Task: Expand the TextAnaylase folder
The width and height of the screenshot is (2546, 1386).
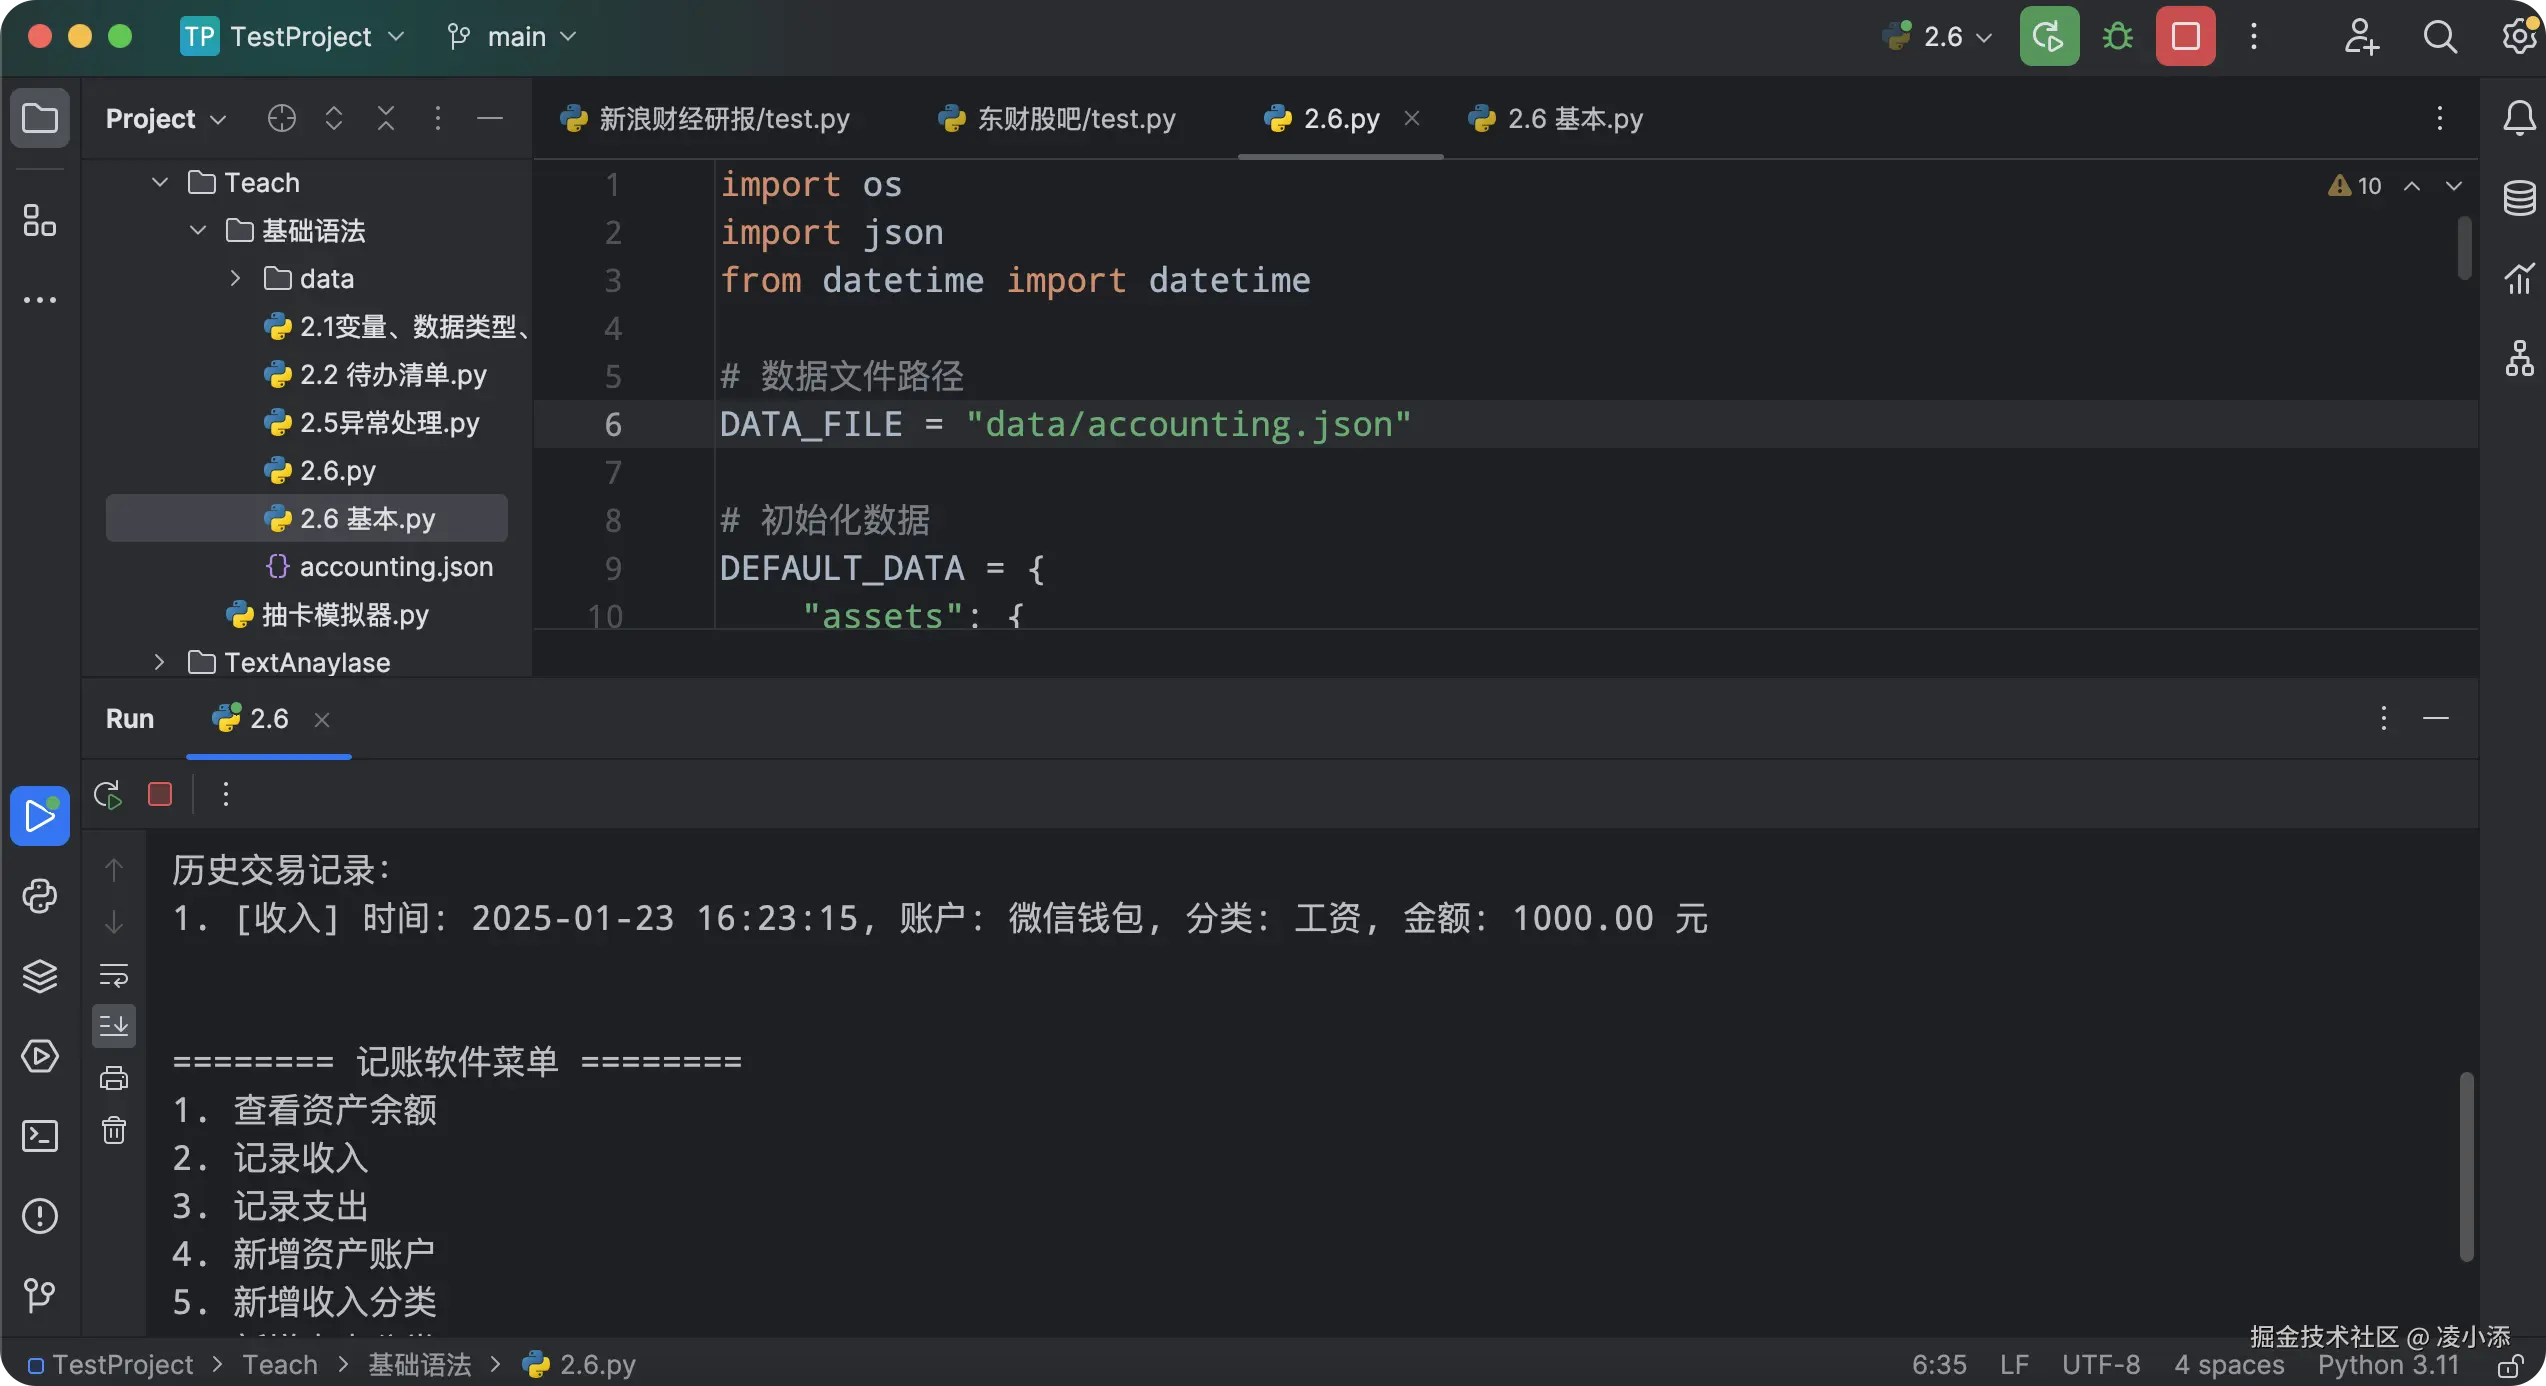Action: 160,662
